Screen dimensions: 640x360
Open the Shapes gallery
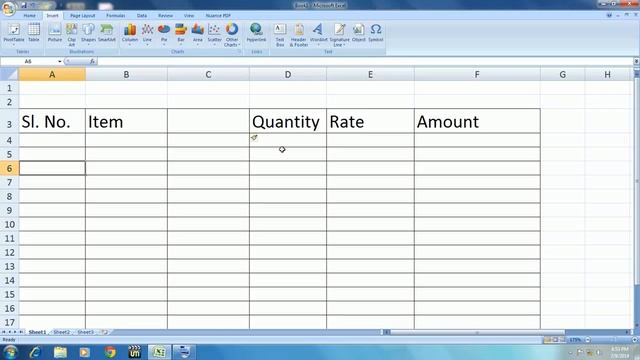(x=88, y=33)
